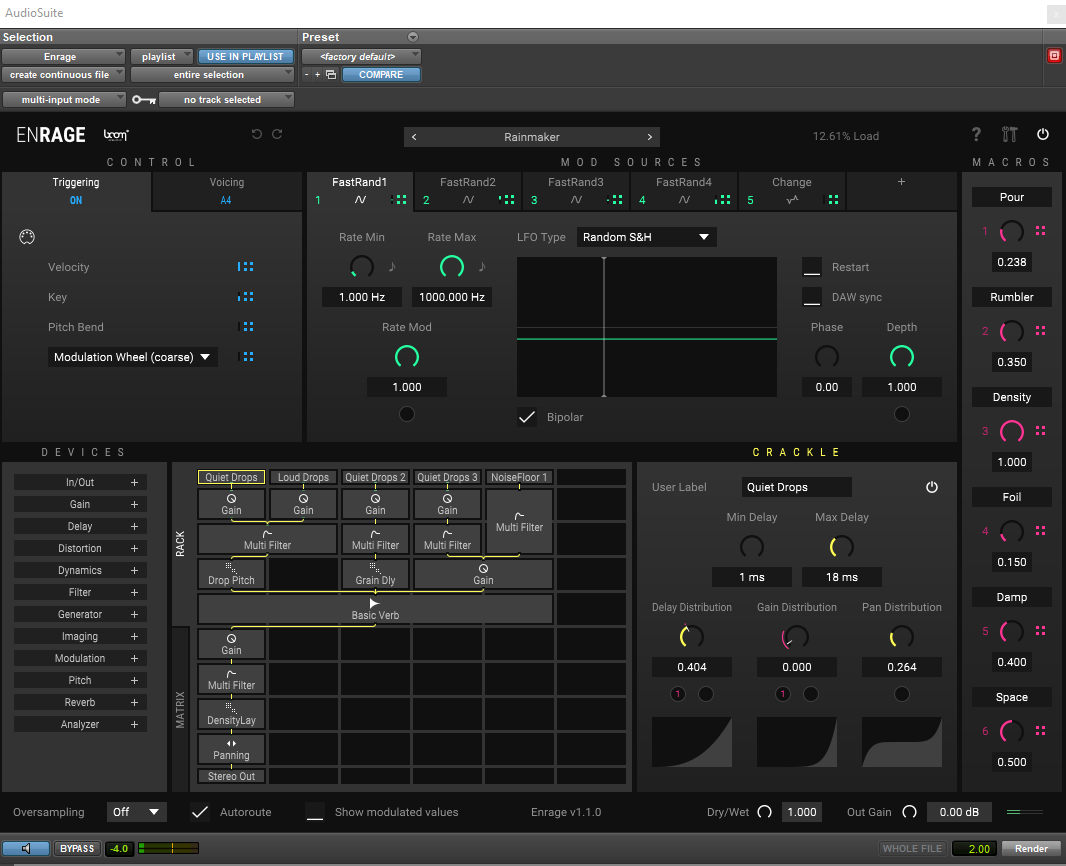
Task: Adjust the Rate Max knob
Action: point(452,266)
